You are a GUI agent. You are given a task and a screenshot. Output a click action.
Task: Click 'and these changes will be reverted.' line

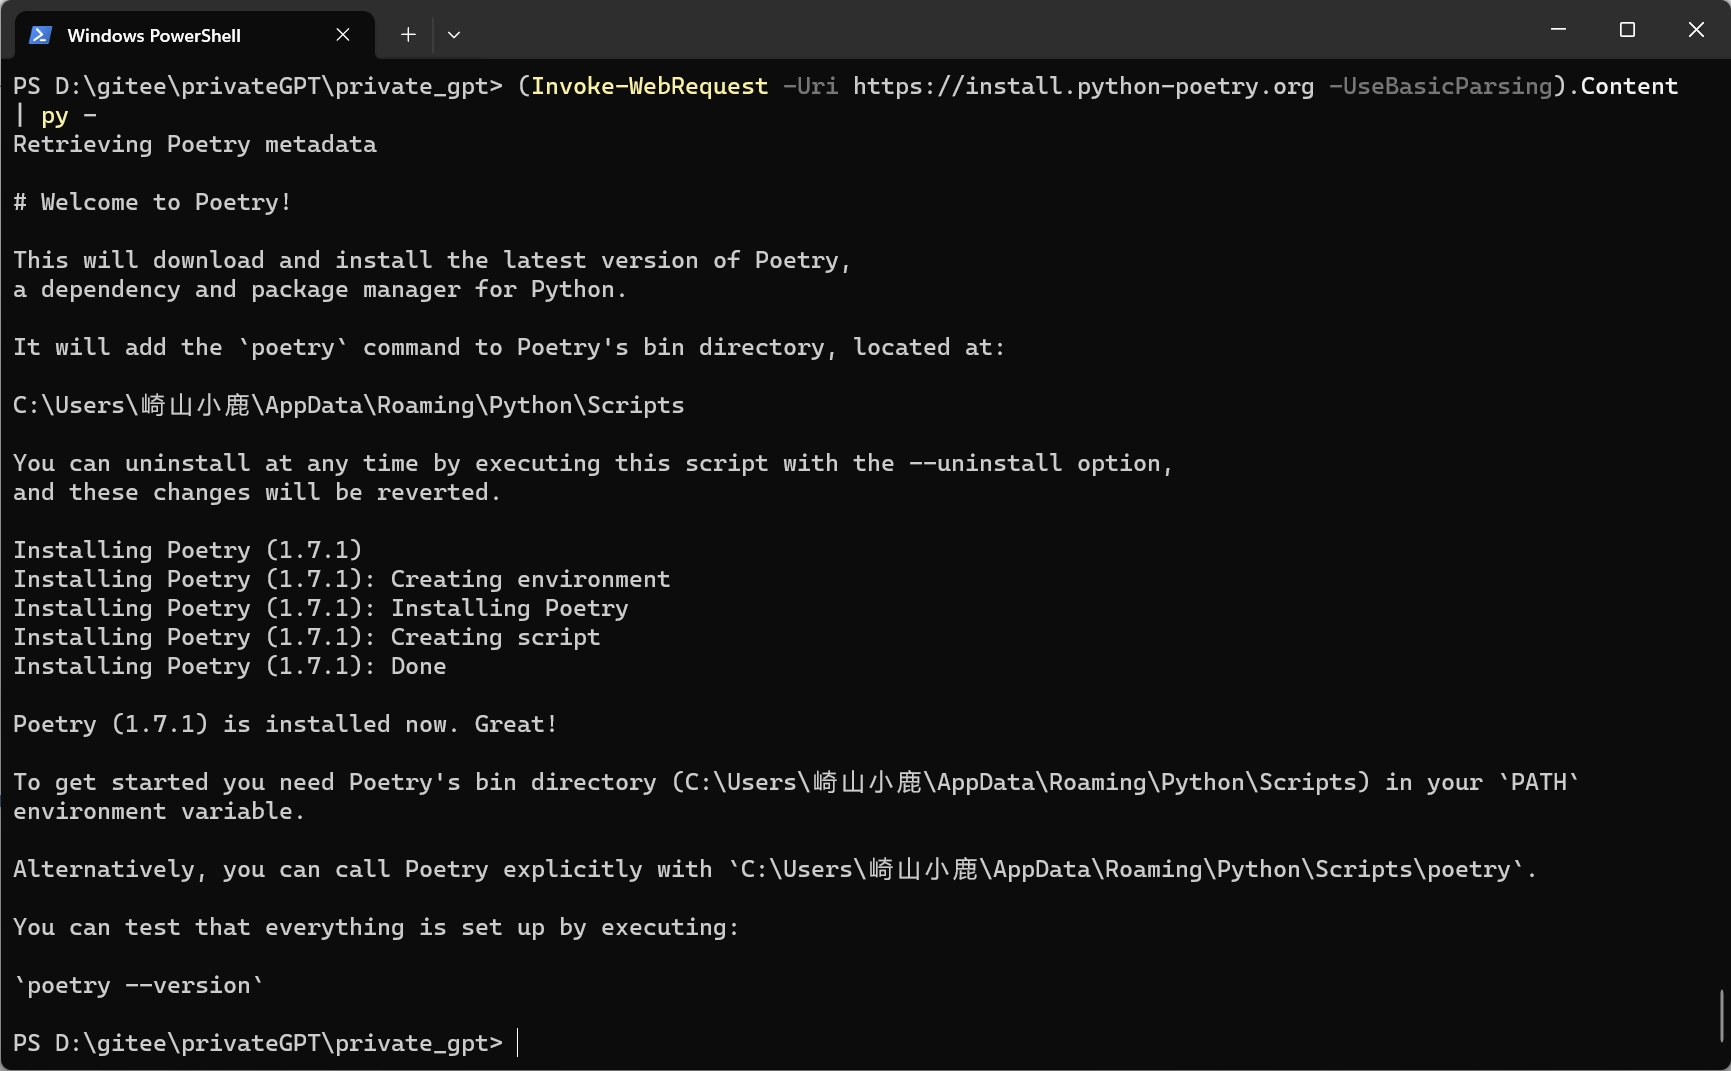click(x=257, y=492)
